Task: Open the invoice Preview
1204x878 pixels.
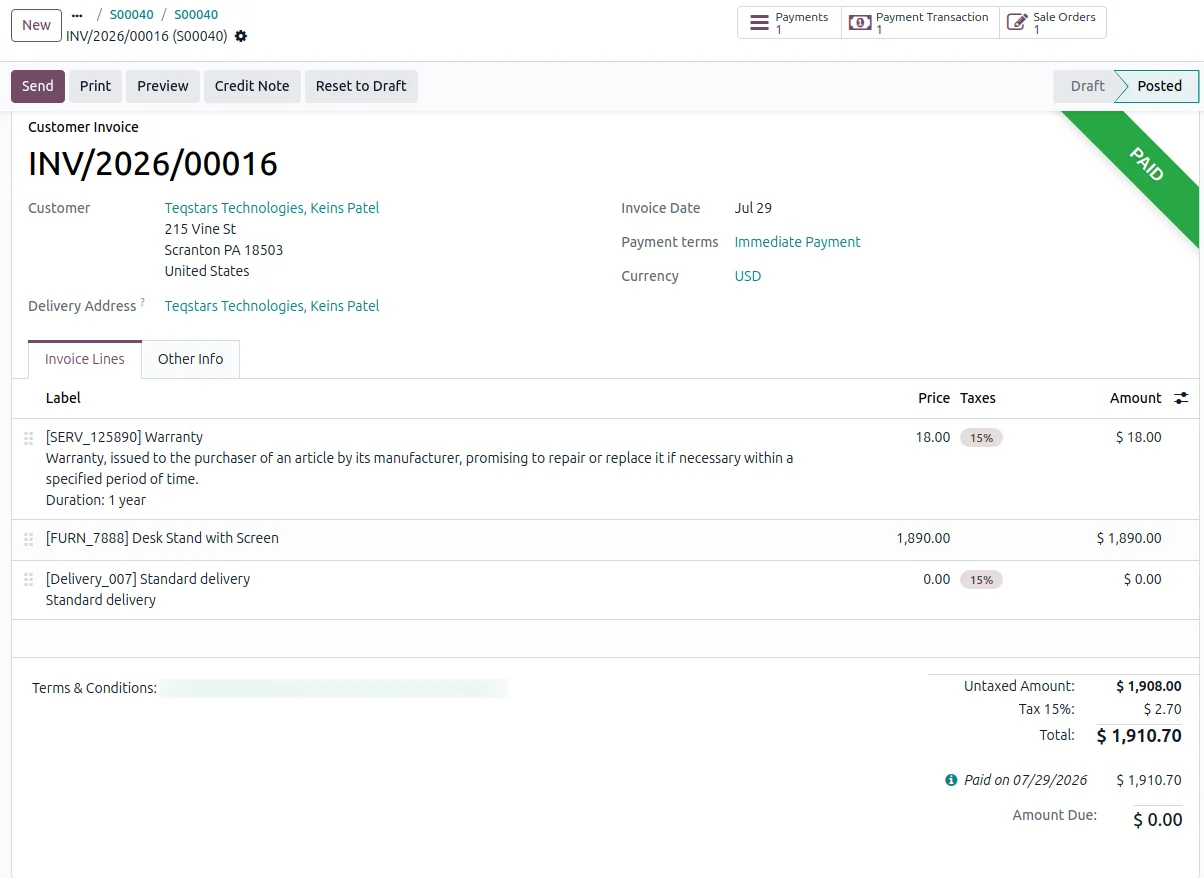Action: click(x=163, y=86)
